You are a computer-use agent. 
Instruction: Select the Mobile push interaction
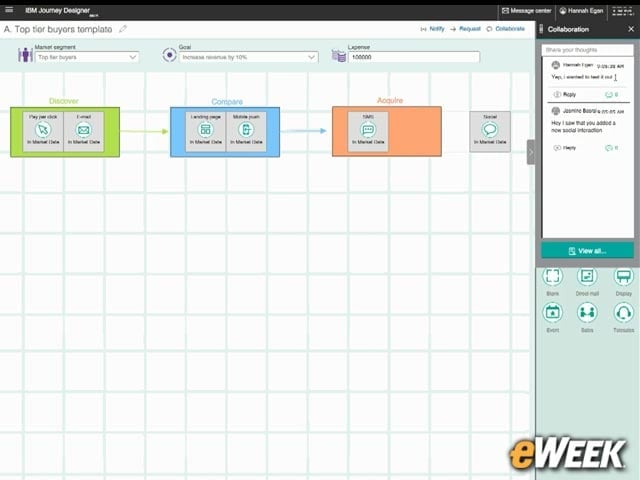tap(246, 131)
